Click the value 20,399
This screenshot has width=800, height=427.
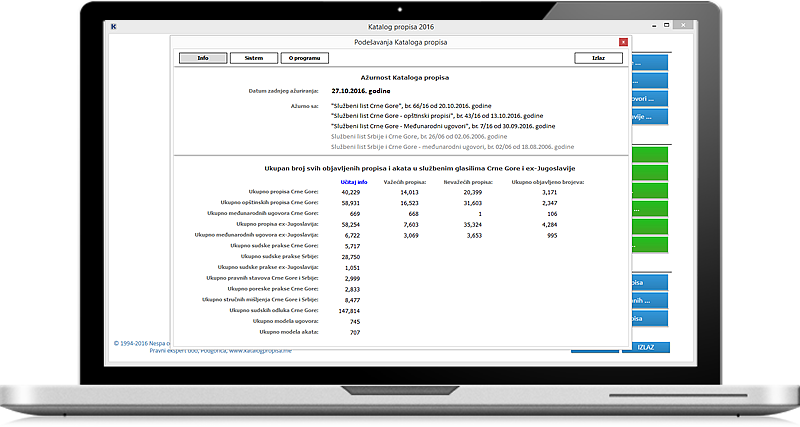(x=472, y=192)
